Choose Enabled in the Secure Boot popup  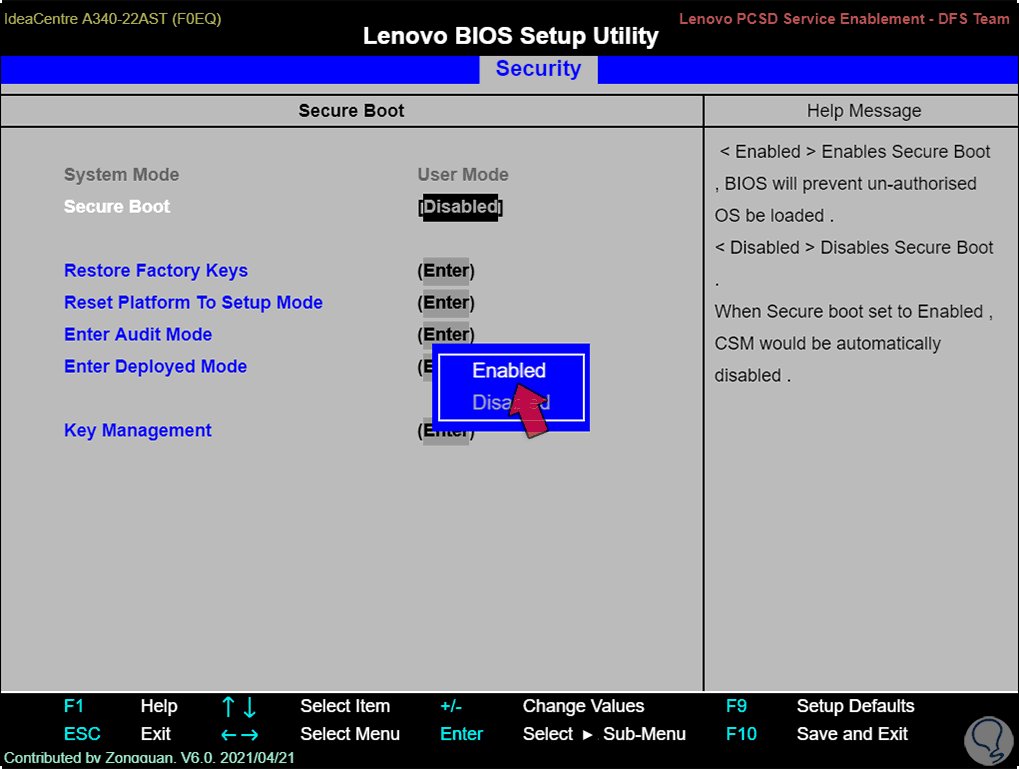(509, 371)
